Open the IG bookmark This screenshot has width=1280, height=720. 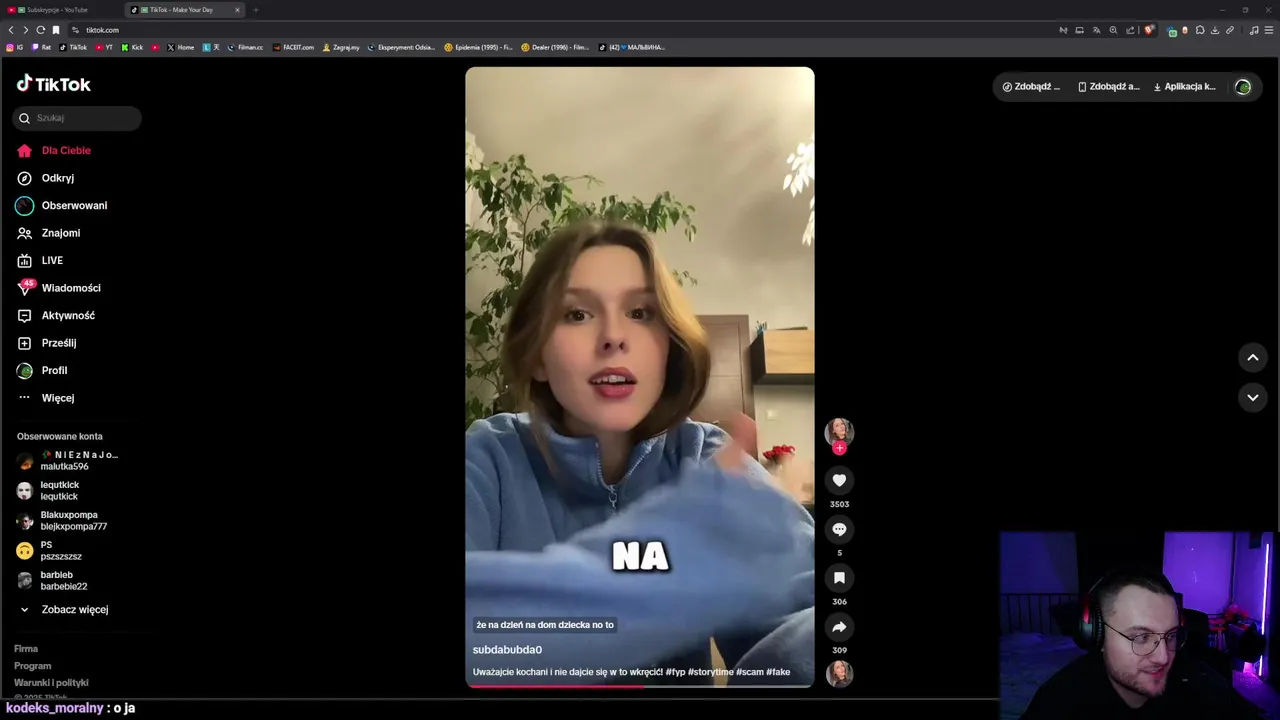[15, 47]
